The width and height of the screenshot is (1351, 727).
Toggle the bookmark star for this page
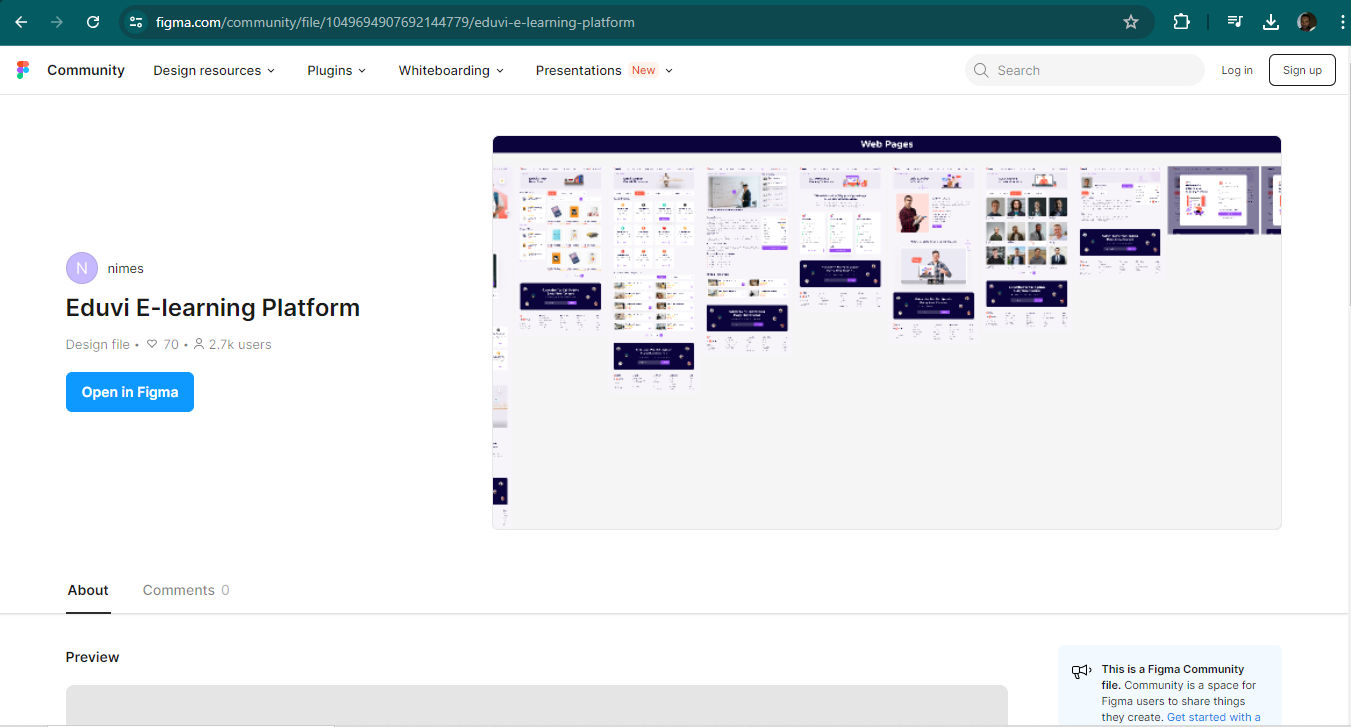(1131, 21)
